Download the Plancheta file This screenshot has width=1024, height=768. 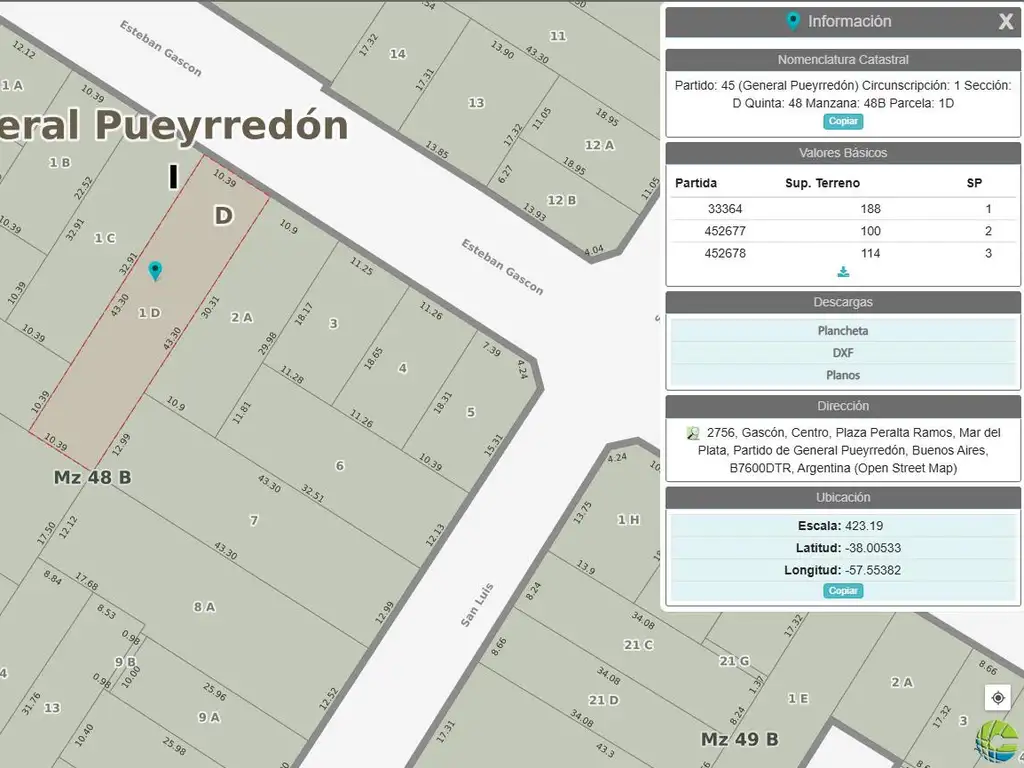842,331
